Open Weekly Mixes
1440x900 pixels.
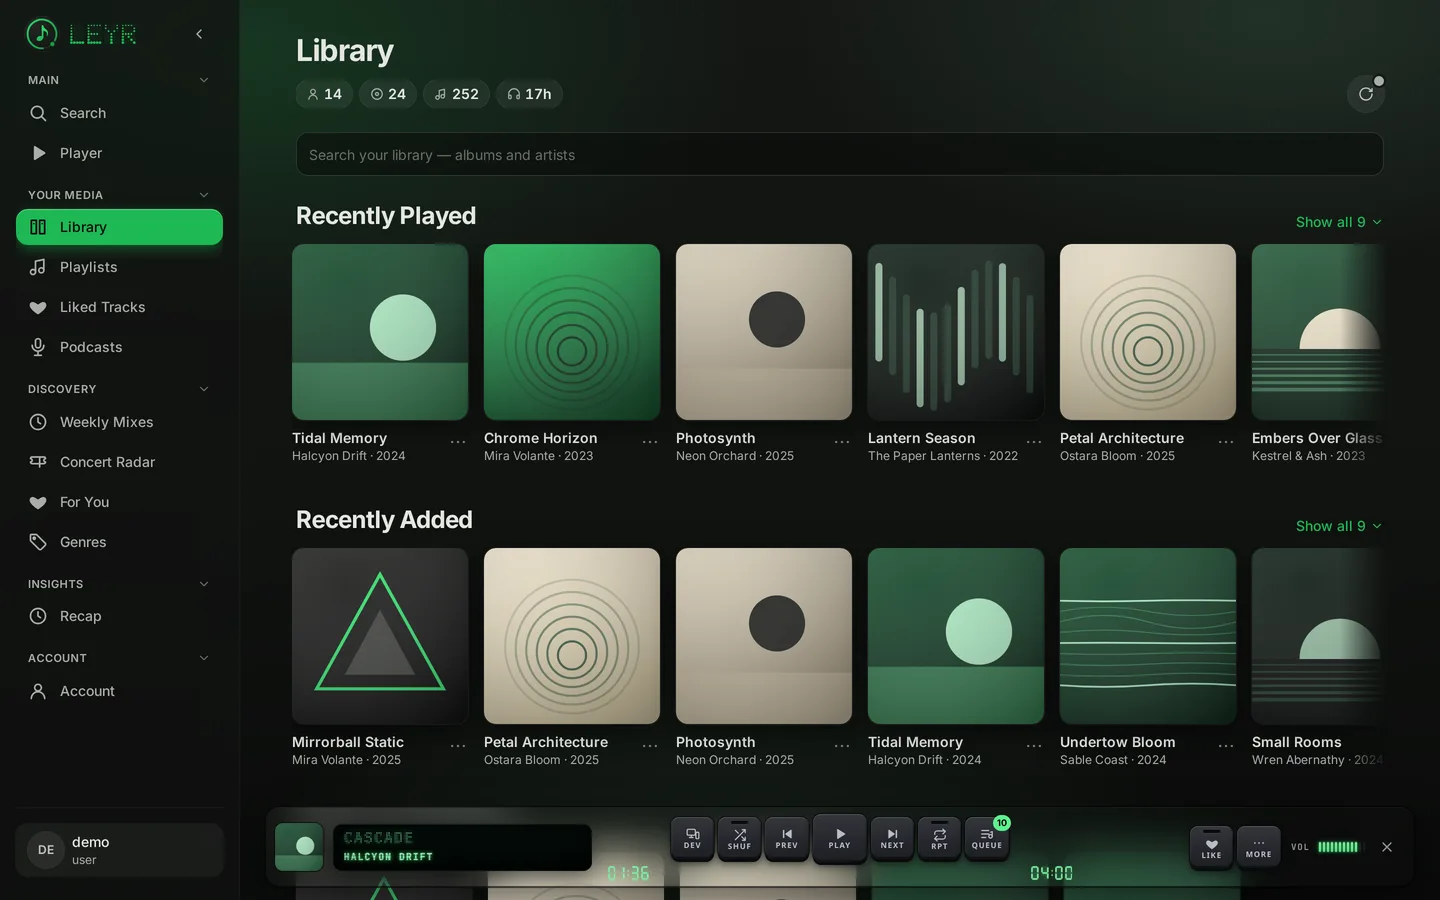pyautogui.click(x=119, y=422)
